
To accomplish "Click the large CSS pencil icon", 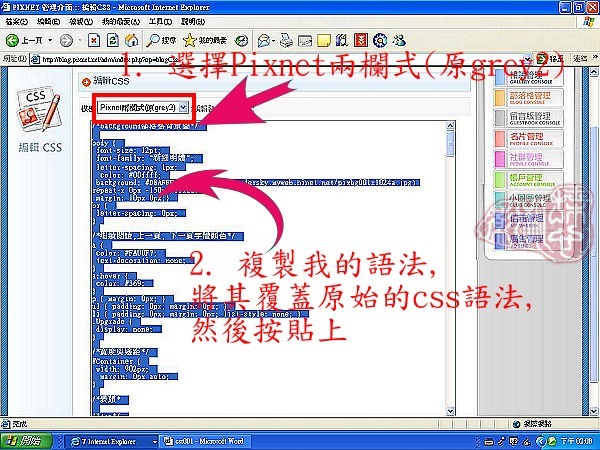I will pyautogui.click(x=39, y=109).
